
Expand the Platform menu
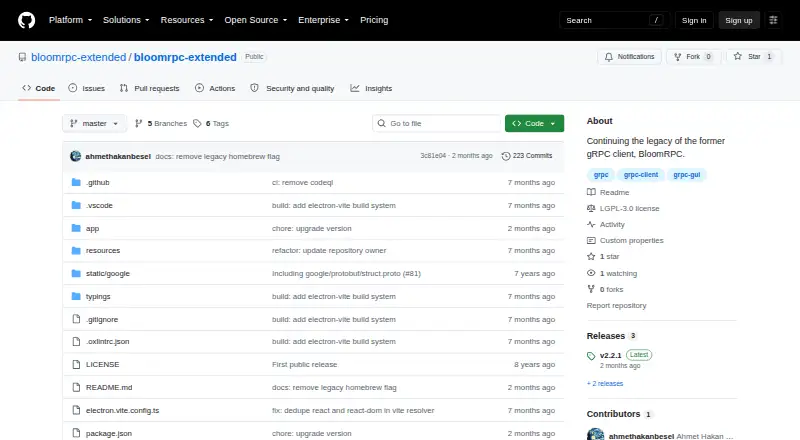coord(70,20)
